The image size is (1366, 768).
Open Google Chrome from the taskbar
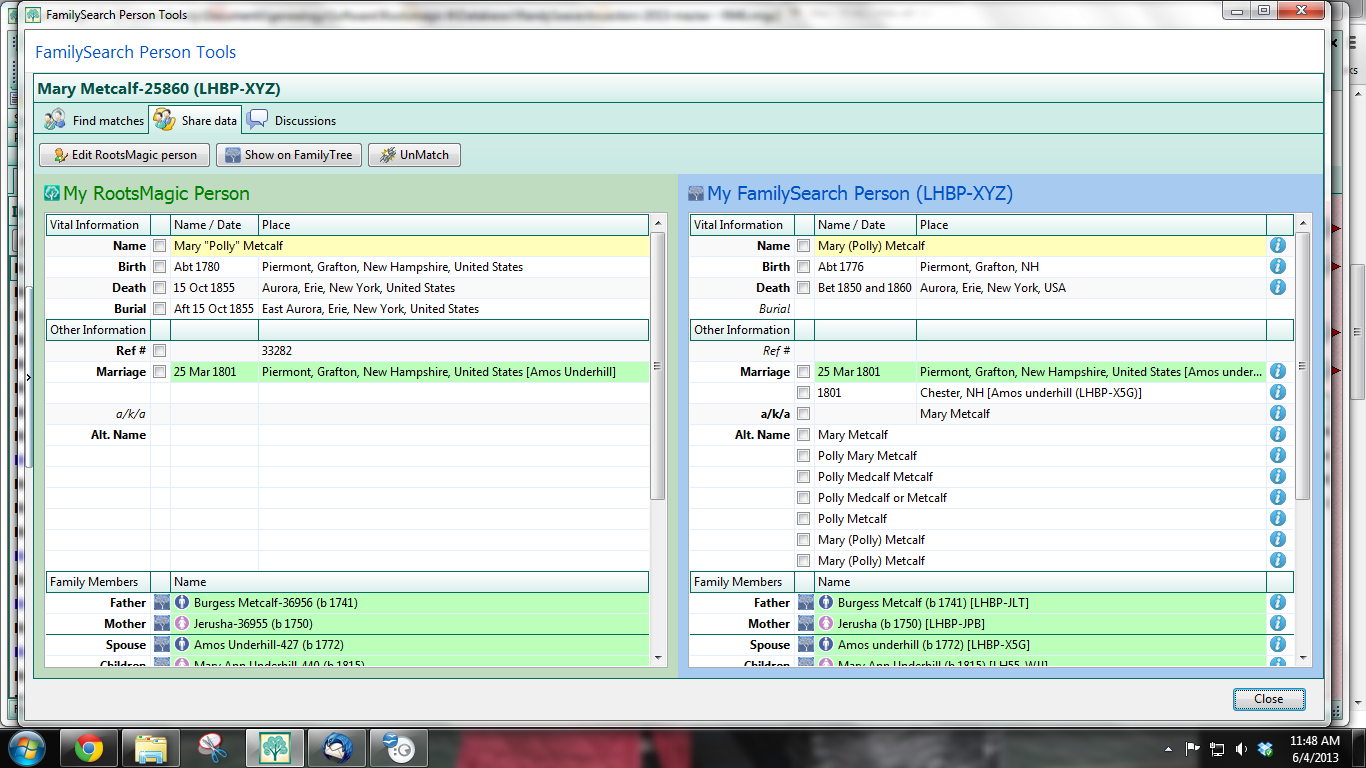[x=90, y=747]
